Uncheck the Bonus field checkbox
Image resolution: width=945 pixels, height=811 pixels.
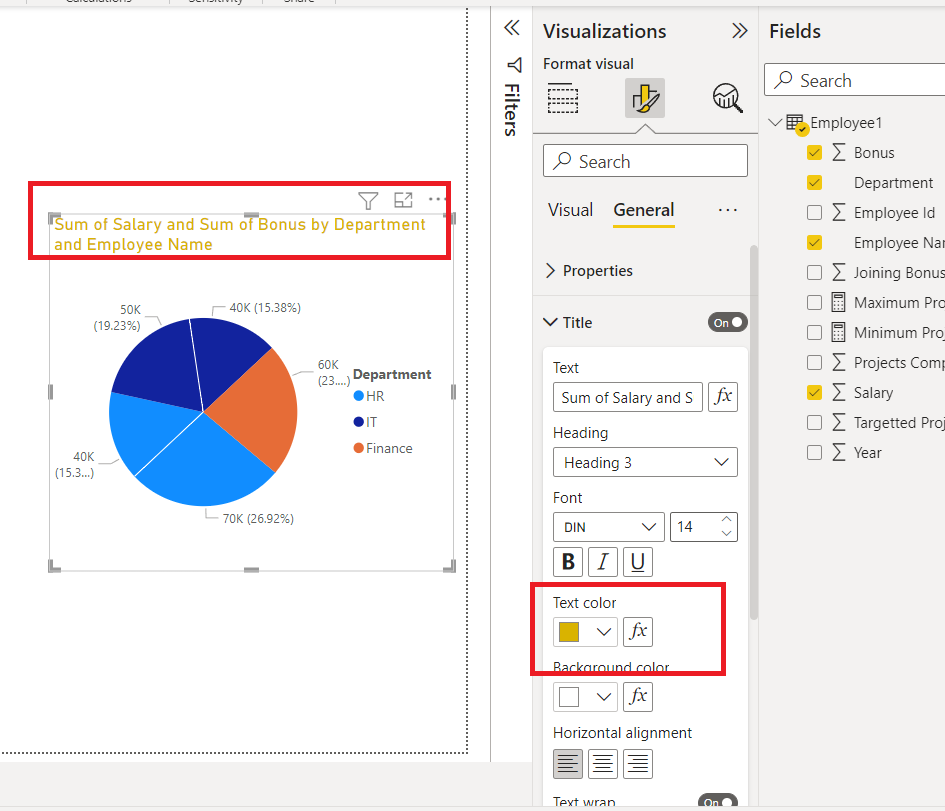pyautogui.click(x=814, y=152)
